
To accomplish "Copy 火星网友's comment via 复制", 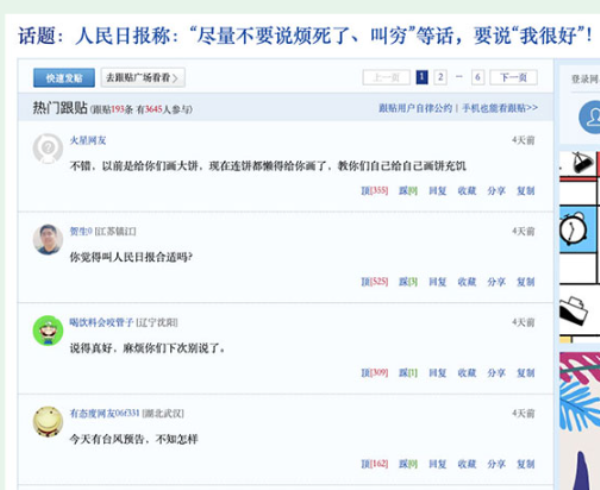I will tap(526, 190).
